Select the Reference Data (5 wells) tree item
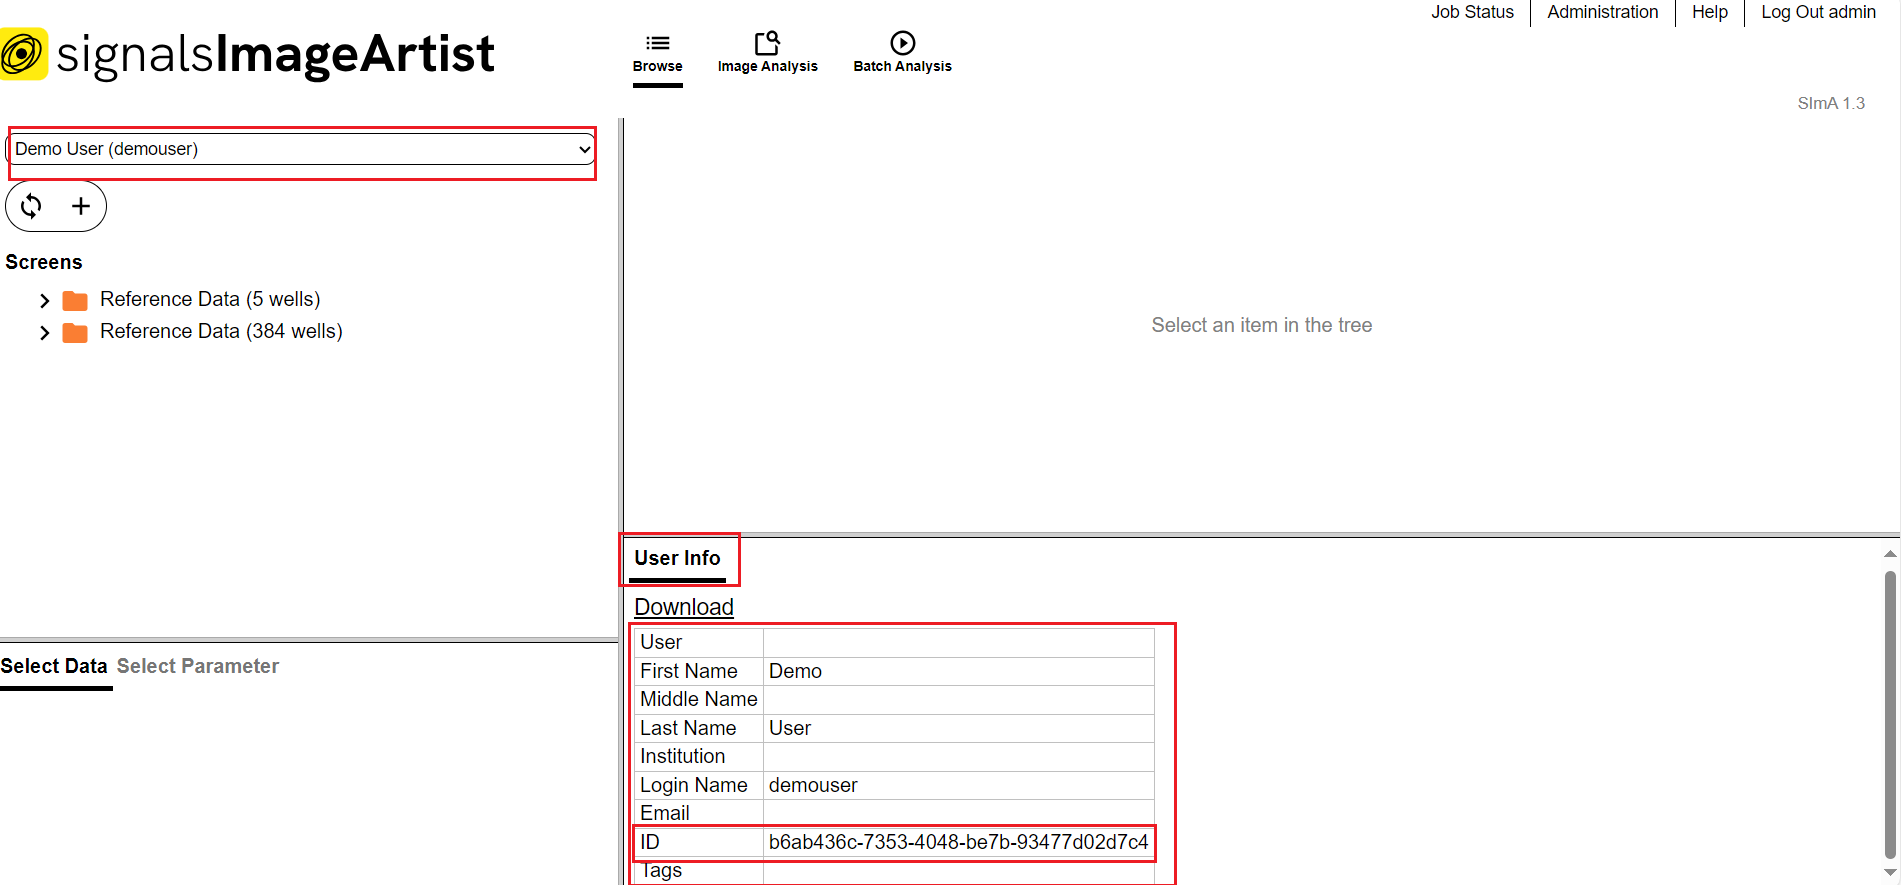This screenshot has width=1901, height=885. 210,299
